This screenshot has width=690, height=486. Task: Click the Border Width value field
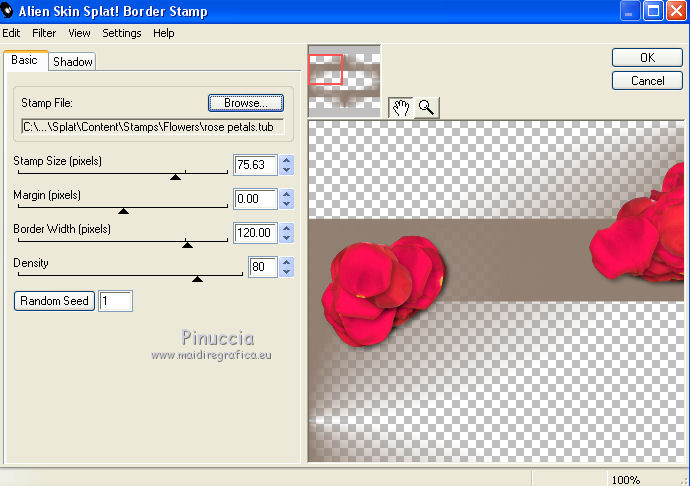coord(255,233)
